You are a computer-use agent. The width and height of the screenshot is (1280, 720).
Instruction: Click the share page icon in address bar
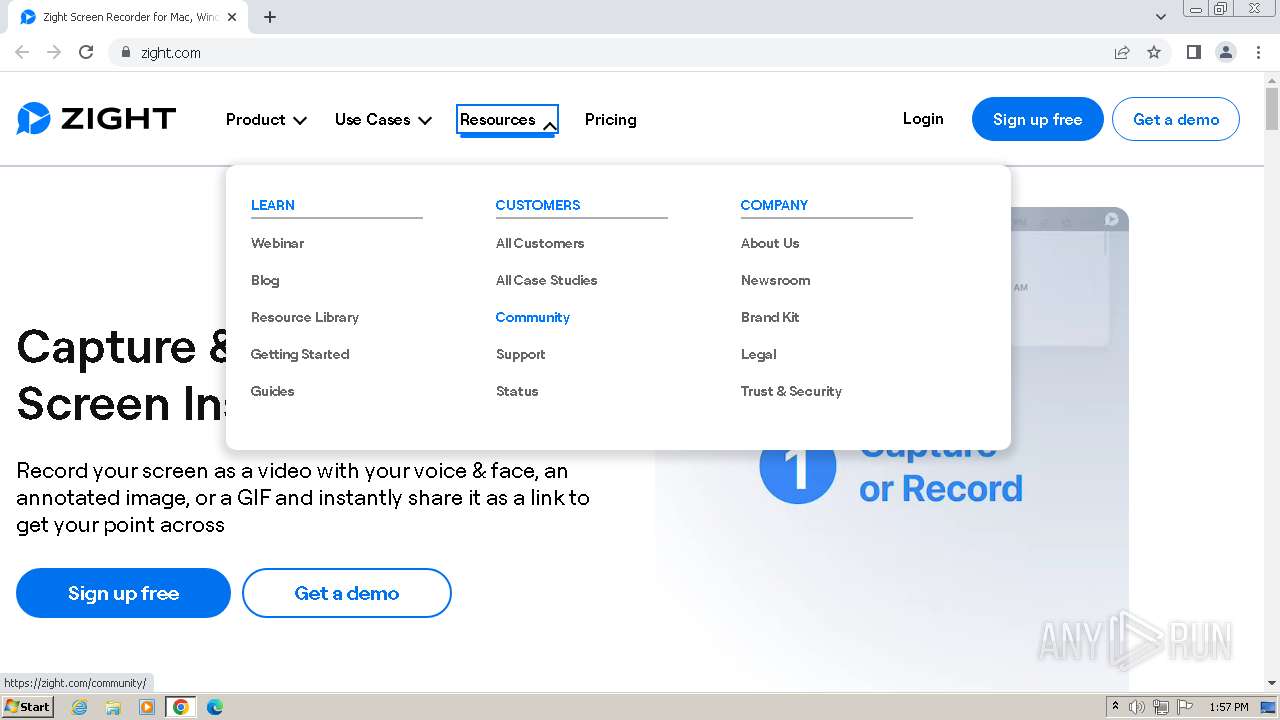coord(1122,52)
